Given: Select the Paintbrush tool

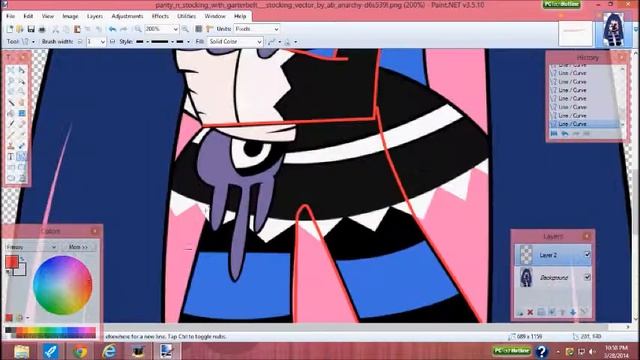Looking at the screenshot, I should 11,124.
